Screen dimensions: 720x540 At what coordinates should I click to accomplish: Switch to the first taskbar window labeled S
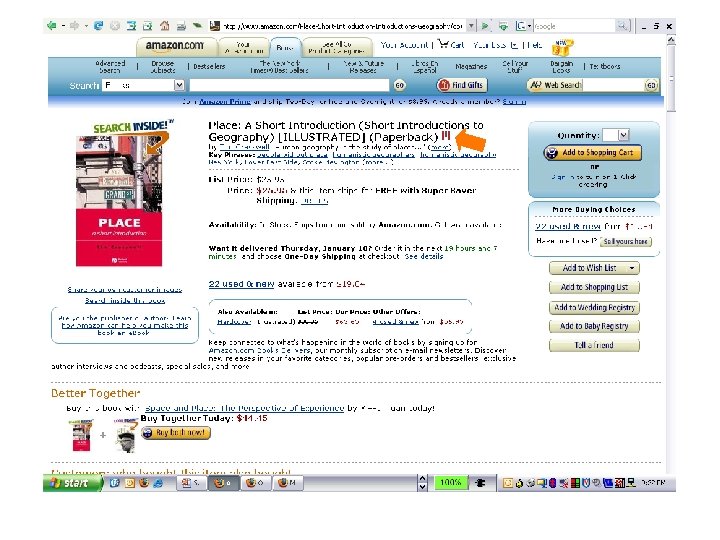click(x=192, y=483)
